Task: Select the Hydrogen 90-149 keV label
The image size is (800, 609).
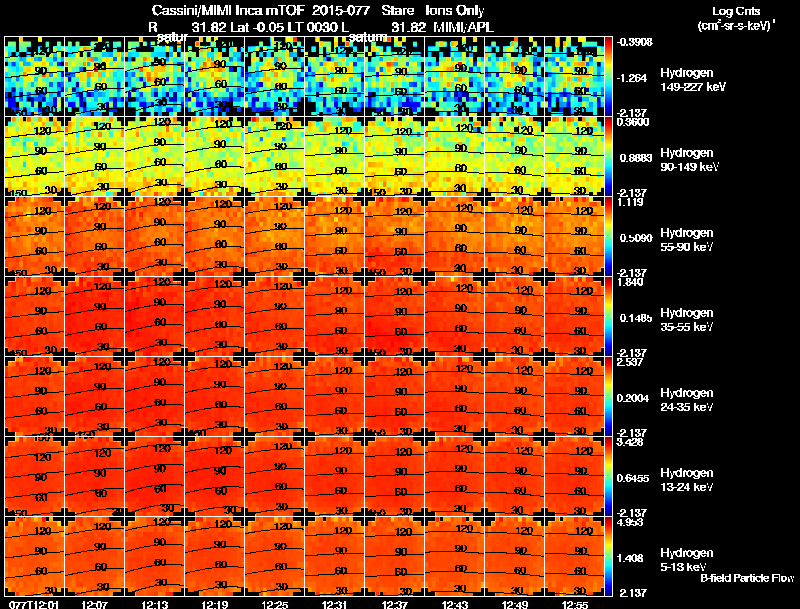Action: 690,160
